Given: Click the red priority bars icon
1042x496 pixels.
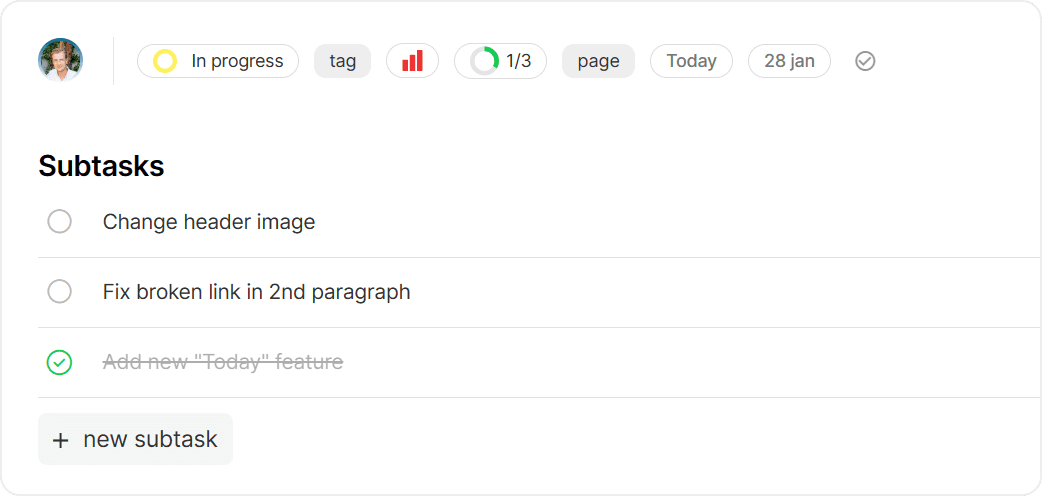Looking at the screenshot, I should coord(412,61).
